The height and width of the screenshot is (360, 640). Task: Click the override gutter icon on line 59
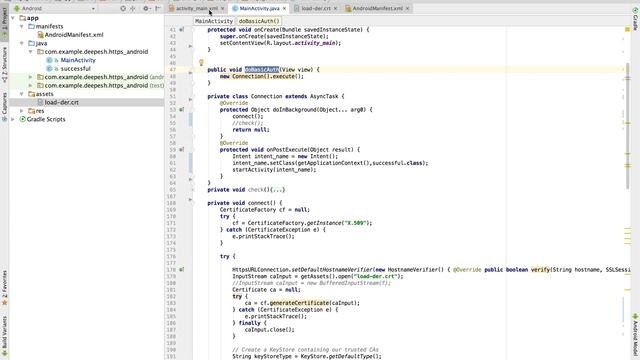point(182,149)
